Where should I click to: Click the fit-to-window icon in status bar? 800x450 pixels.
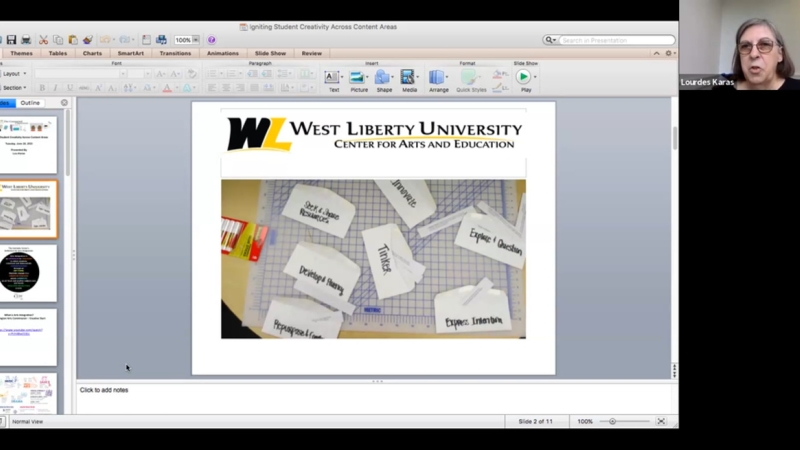tap(661, 421)
